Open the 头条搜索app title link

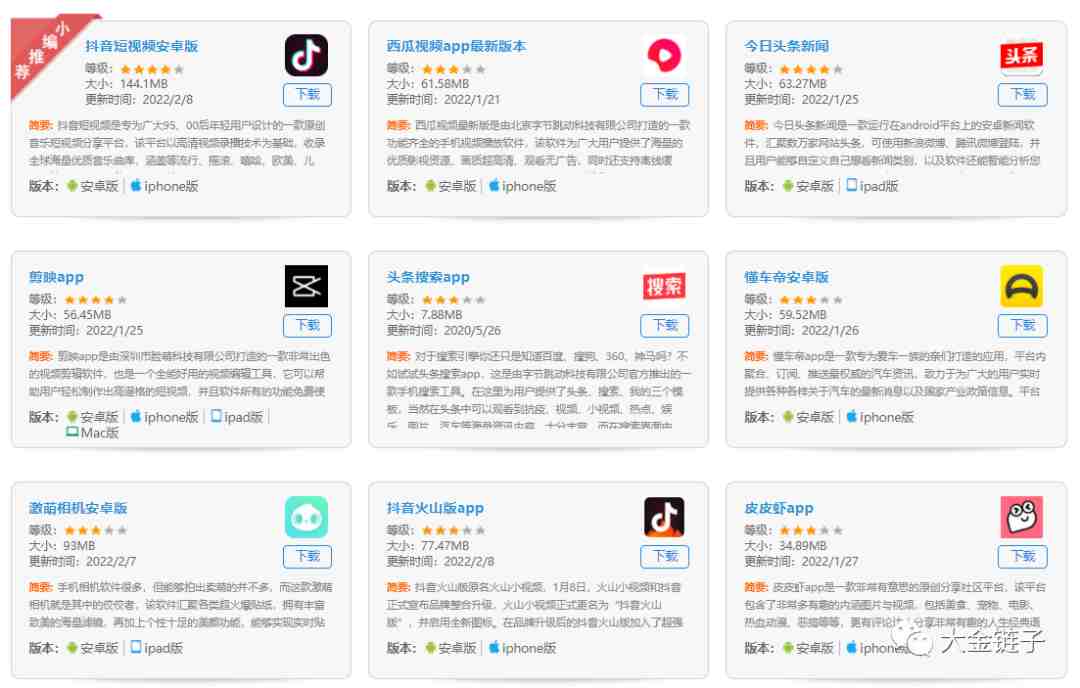point(428,277)
